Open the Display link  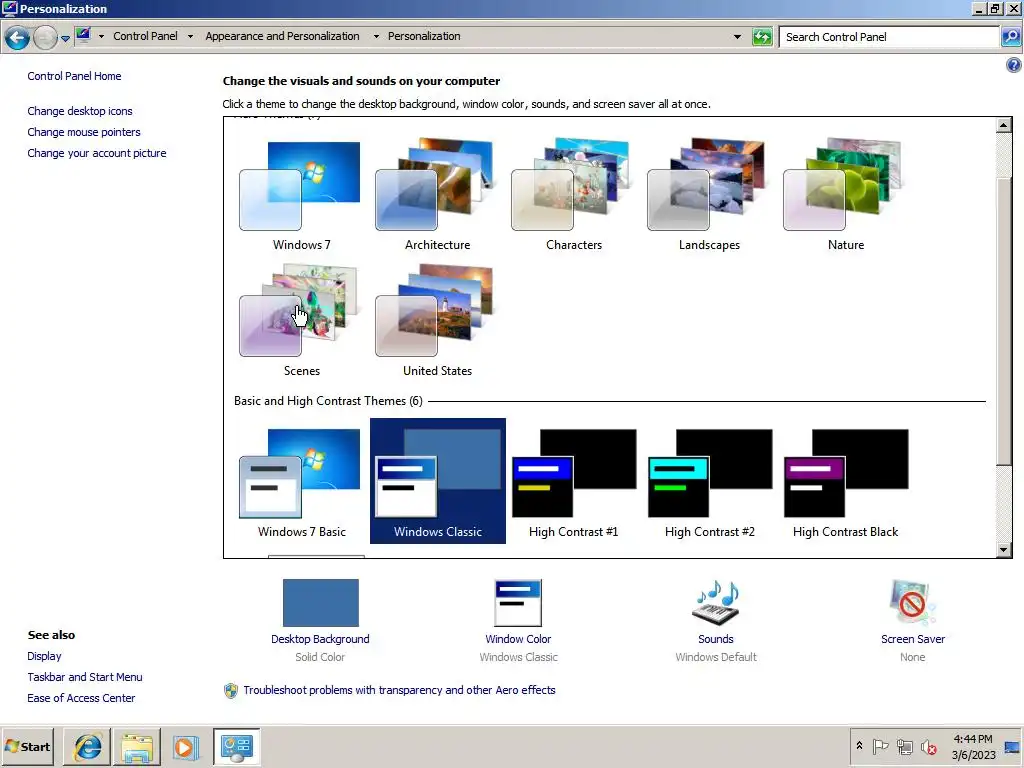(x=44, y=656)
